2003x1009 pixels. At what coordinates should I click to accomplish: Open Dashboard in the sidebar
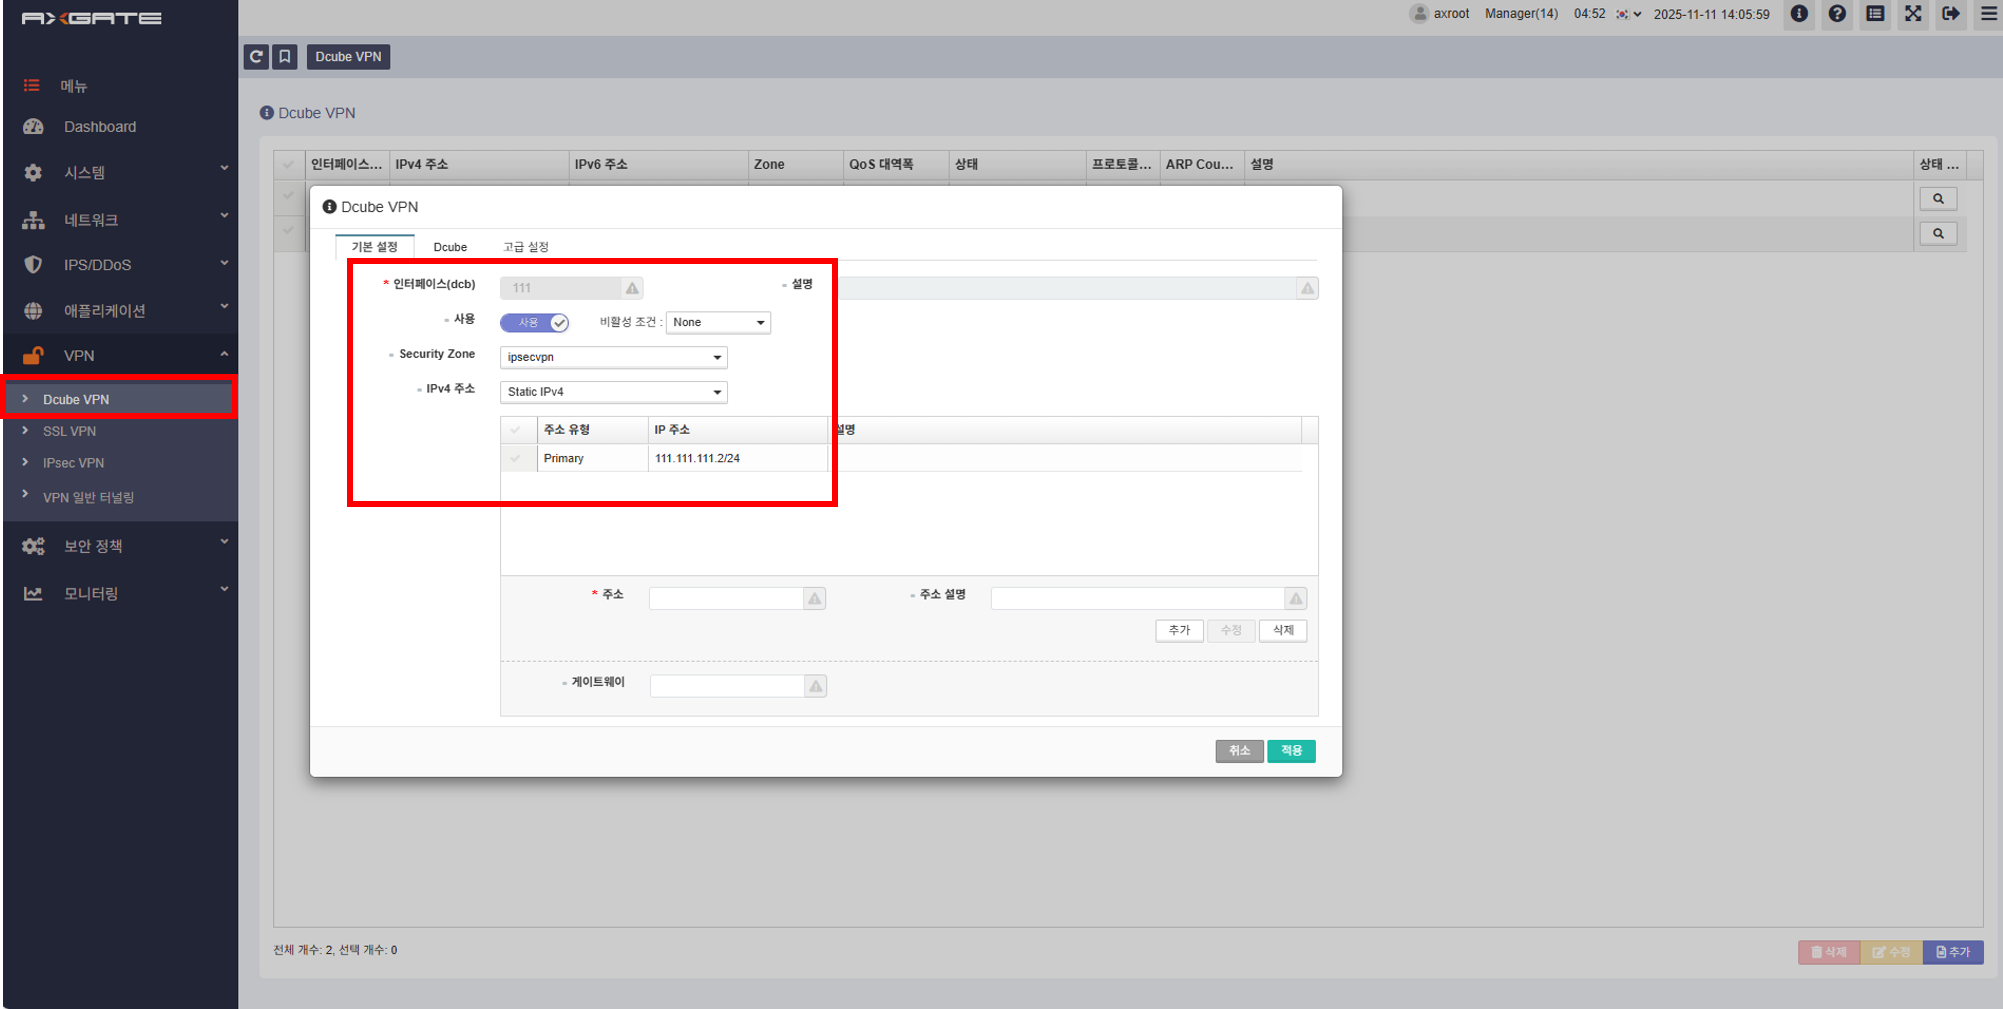coord(100,127)
